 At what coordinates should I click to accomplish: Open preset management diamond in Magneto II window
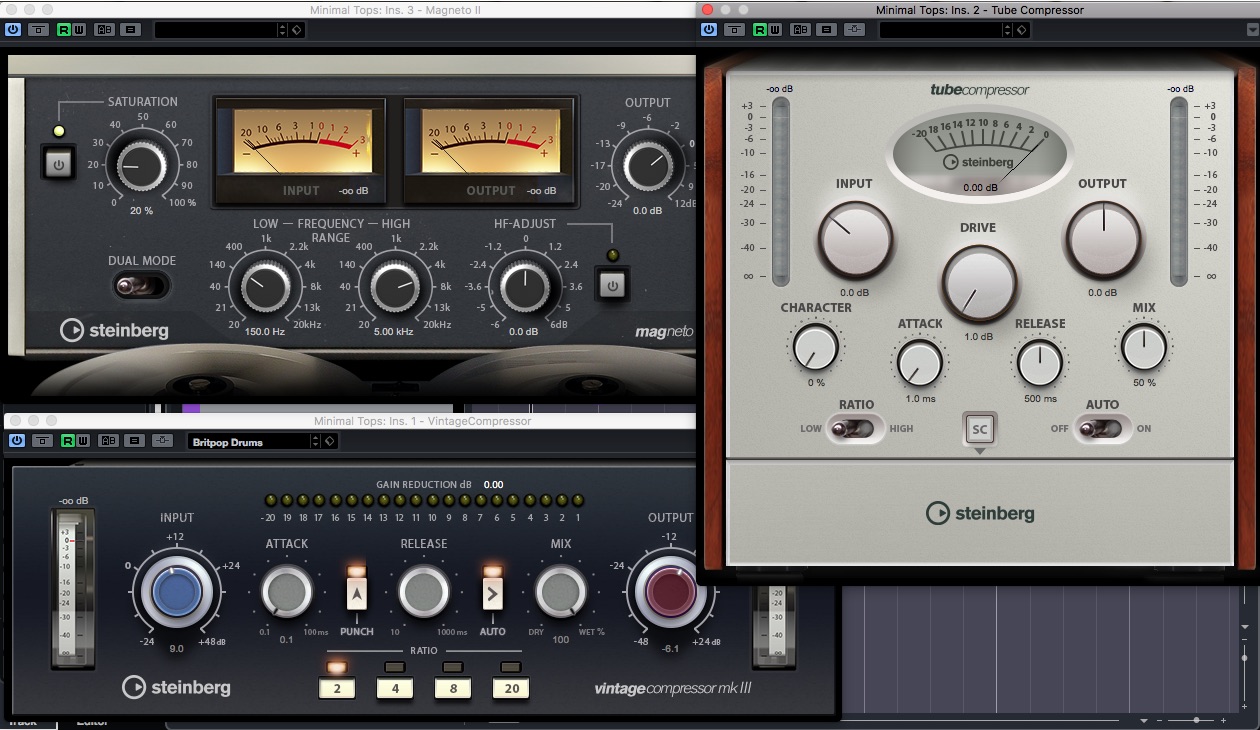[297, 30]
